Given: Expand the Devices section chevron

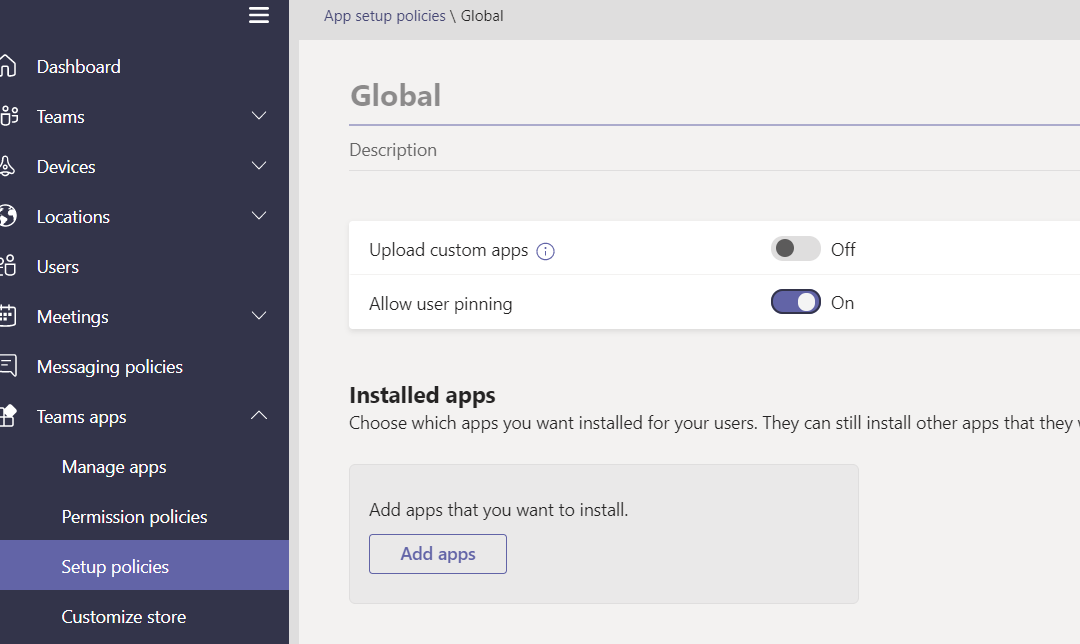Looking at the screenshot, I should pyautogui.click(x=259, y=166).
